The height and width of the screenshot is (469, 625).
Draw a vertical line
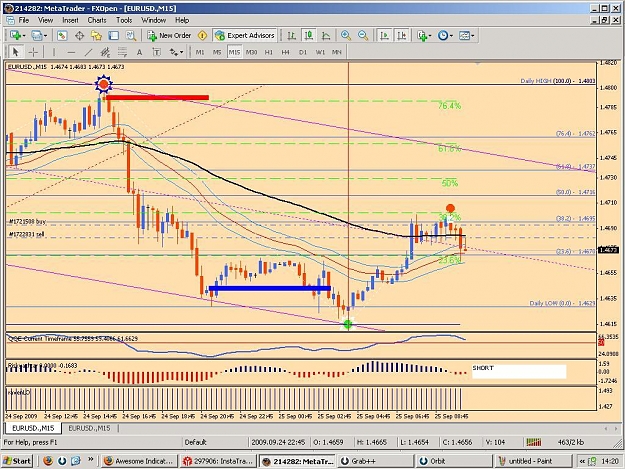54,52
